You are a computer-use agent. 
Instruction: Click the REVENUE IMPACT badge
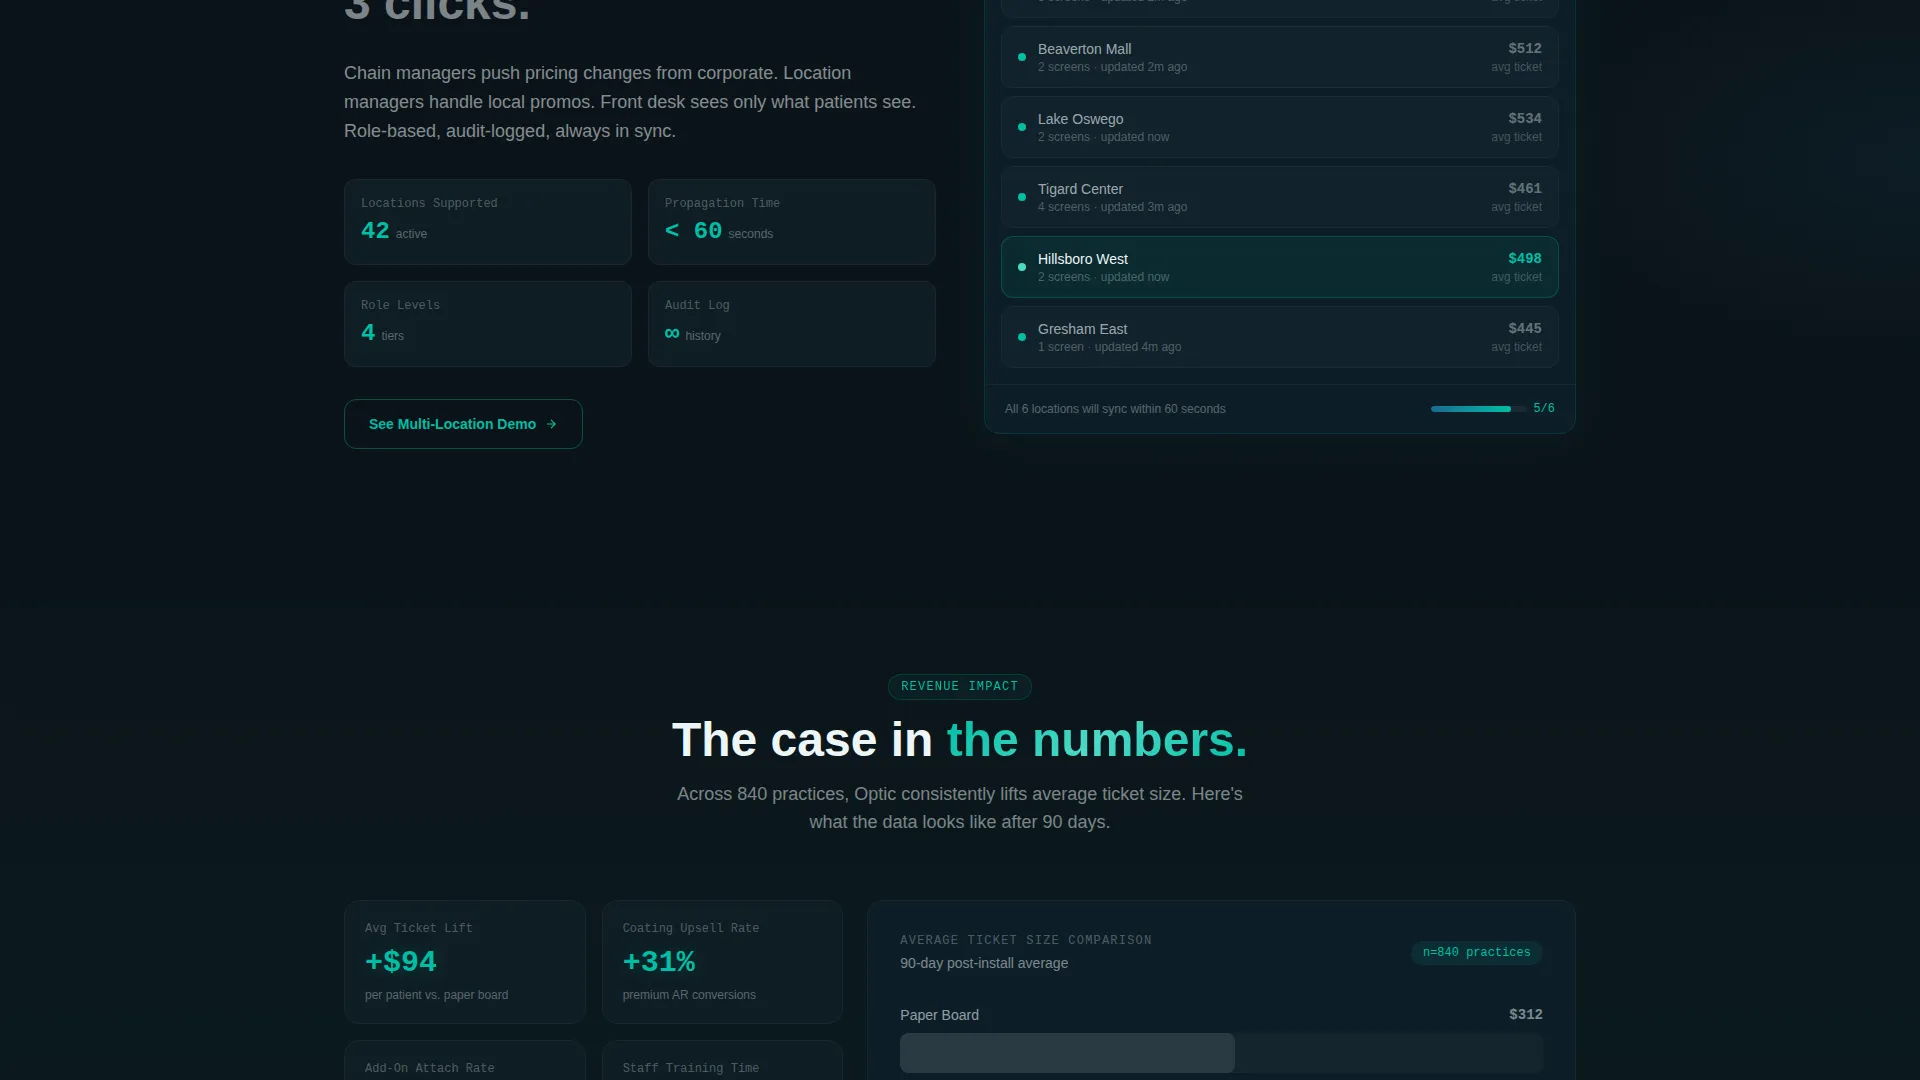(x=960, y=686)
